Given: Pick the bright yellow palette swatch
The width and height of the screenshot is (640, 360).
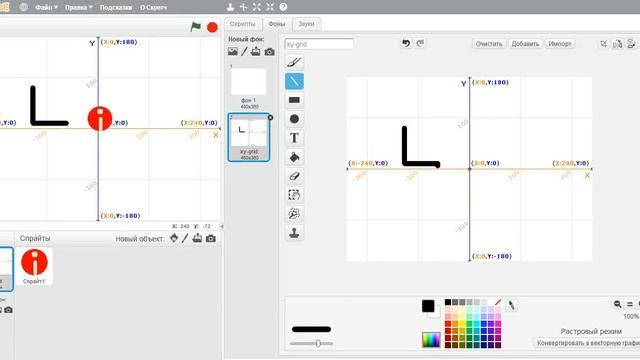Looking at the screenshot, I should [462, 324].
